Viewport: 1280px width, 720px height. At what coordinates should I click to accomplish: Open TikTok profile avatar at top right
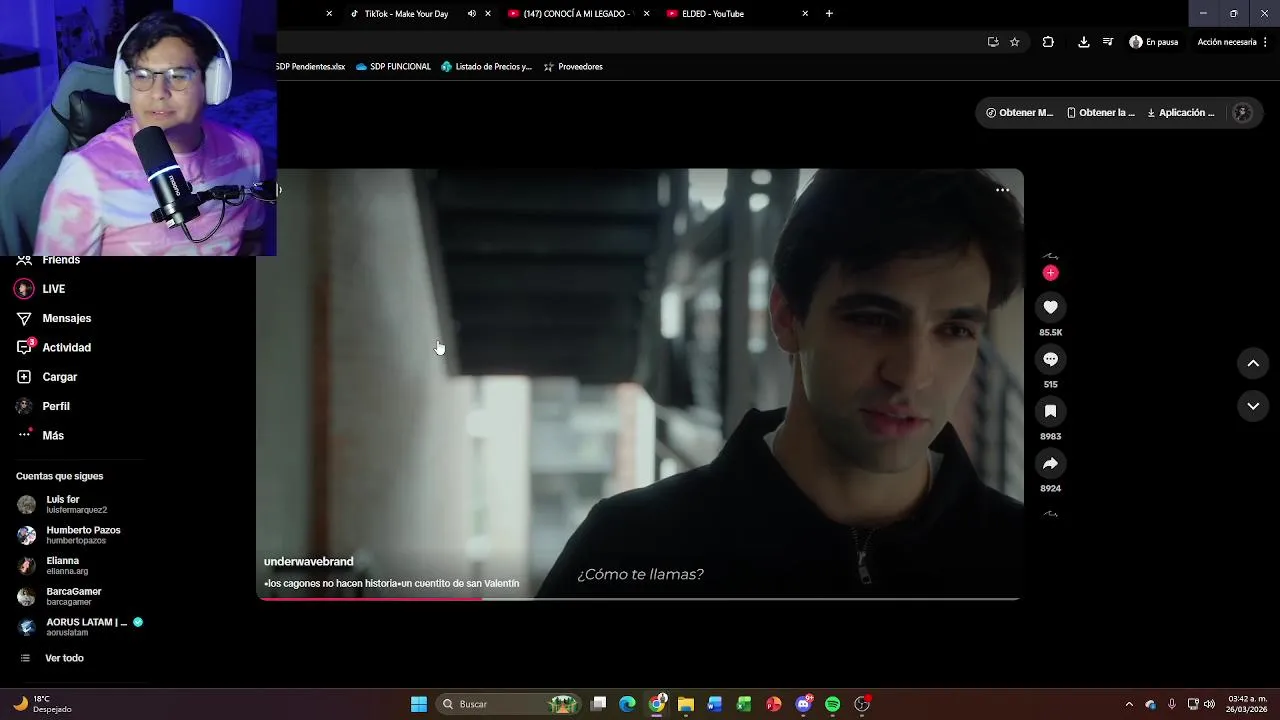coord(1243,113)
